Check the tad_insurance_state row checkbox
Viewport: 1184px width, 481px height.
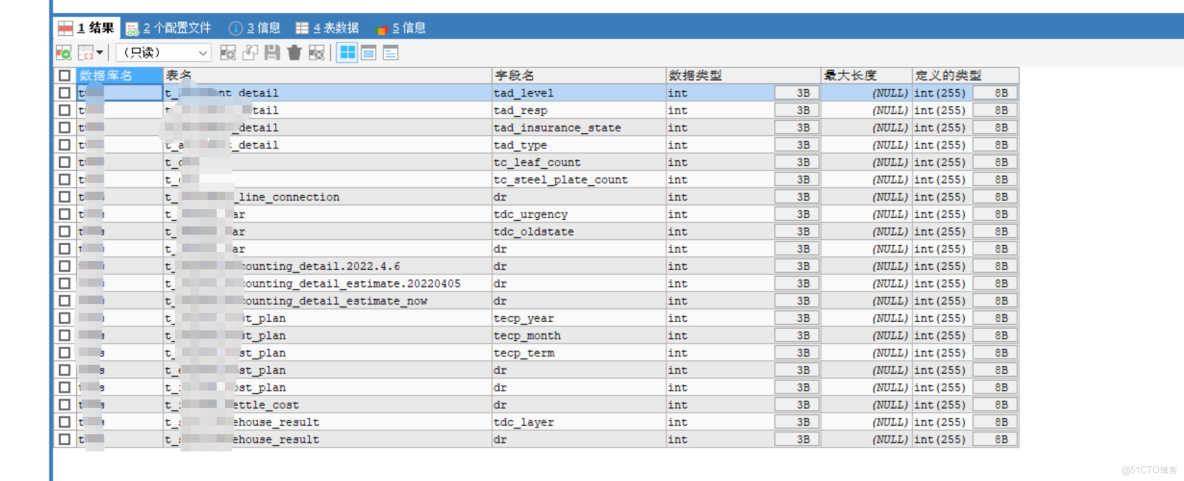coord(65,128)
